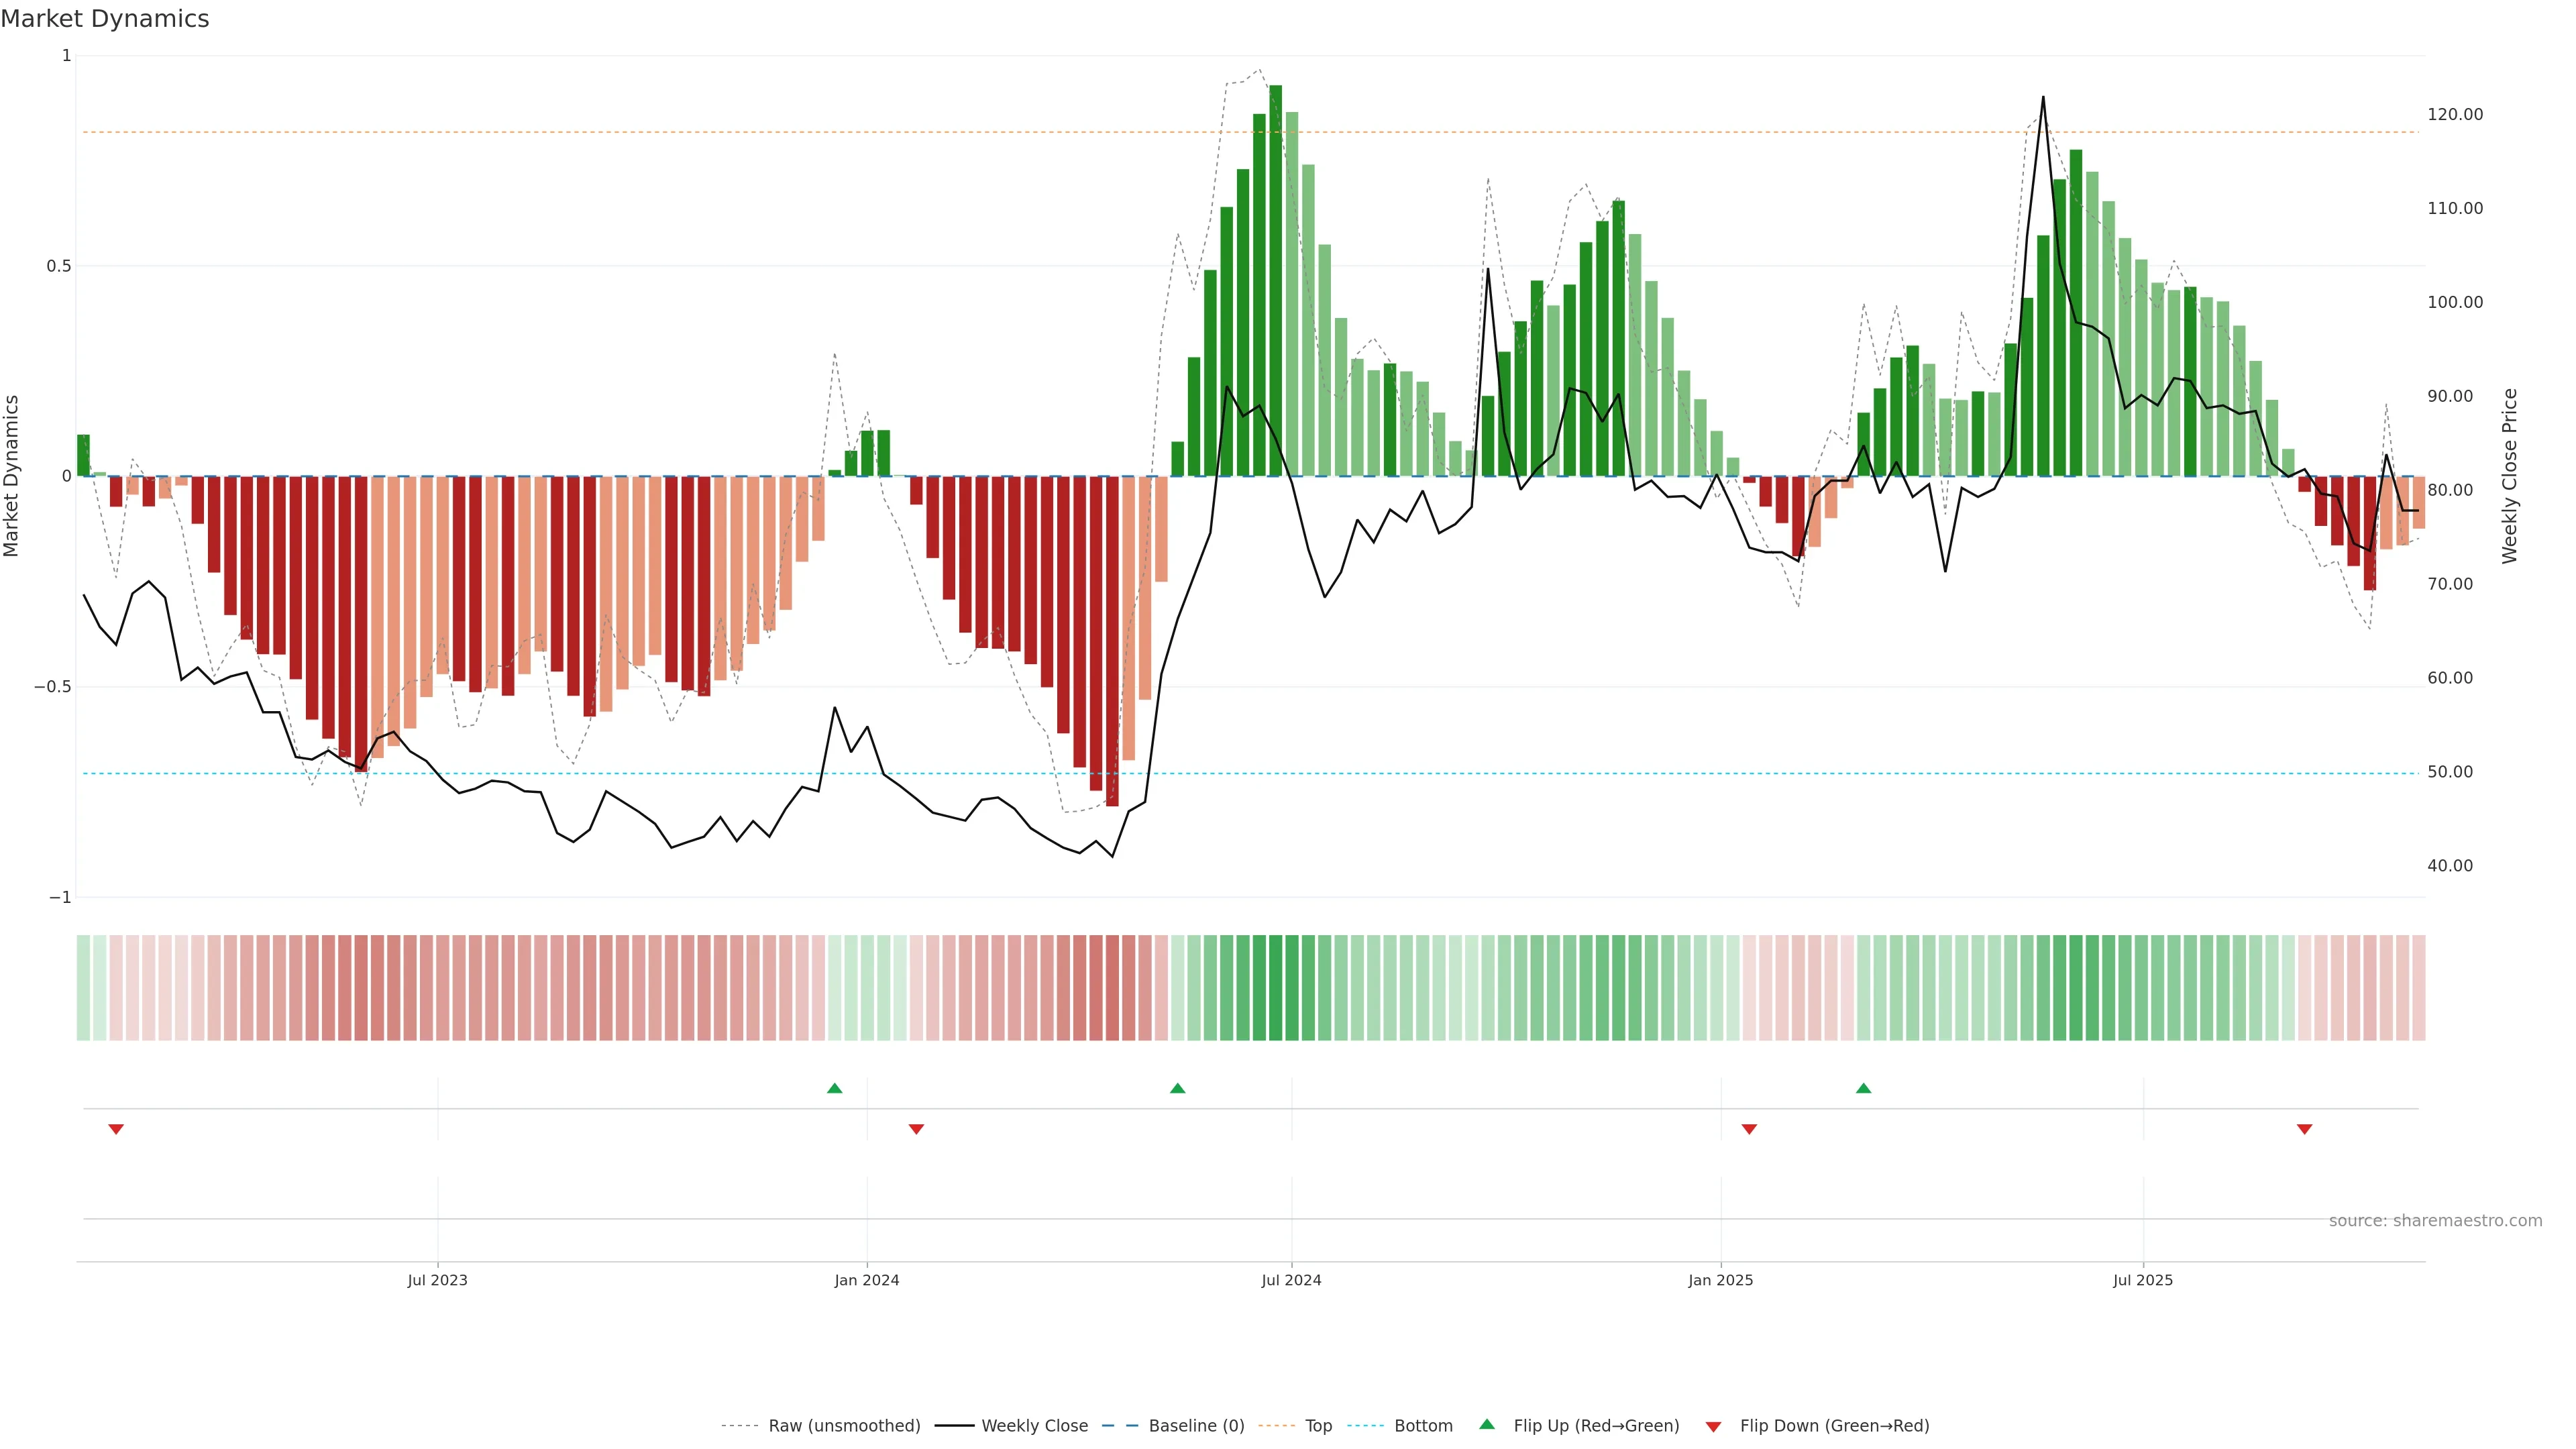Screen dimensions: 2576x1449
Task: Click the Flip Down marker right after Jan 2025
Action: [x=1749, y=1129]
